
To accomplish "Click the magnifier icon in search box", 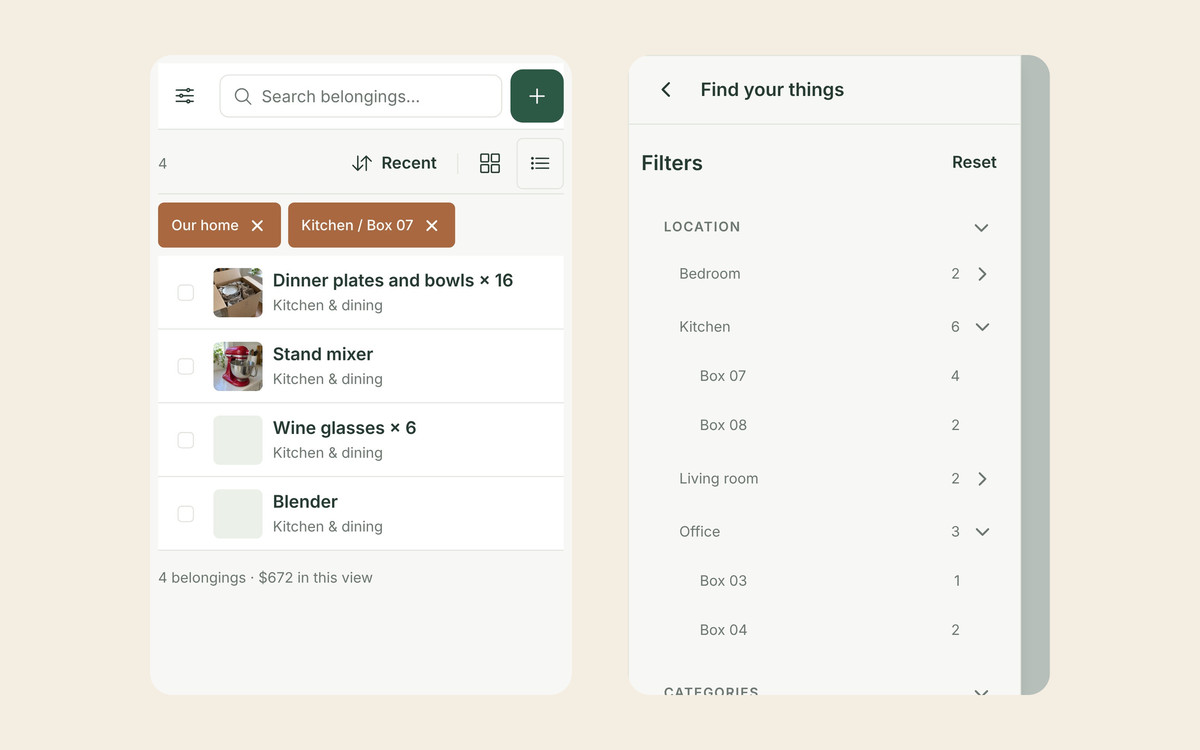I will 243,97.
